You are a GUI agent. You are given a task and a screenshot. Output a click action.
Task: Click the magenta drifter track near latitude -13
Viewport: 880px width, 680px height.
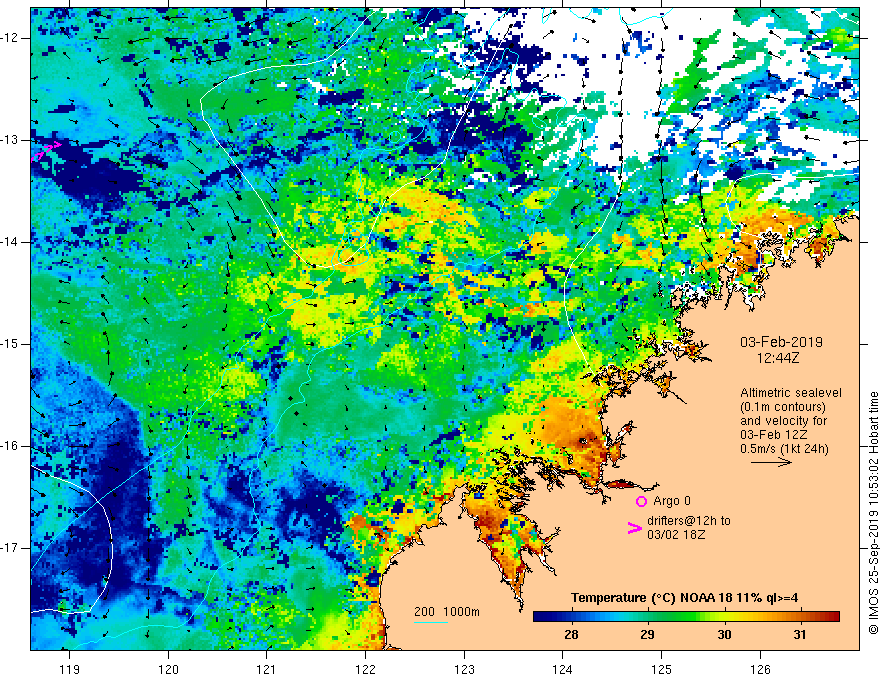tap(47, 150)
